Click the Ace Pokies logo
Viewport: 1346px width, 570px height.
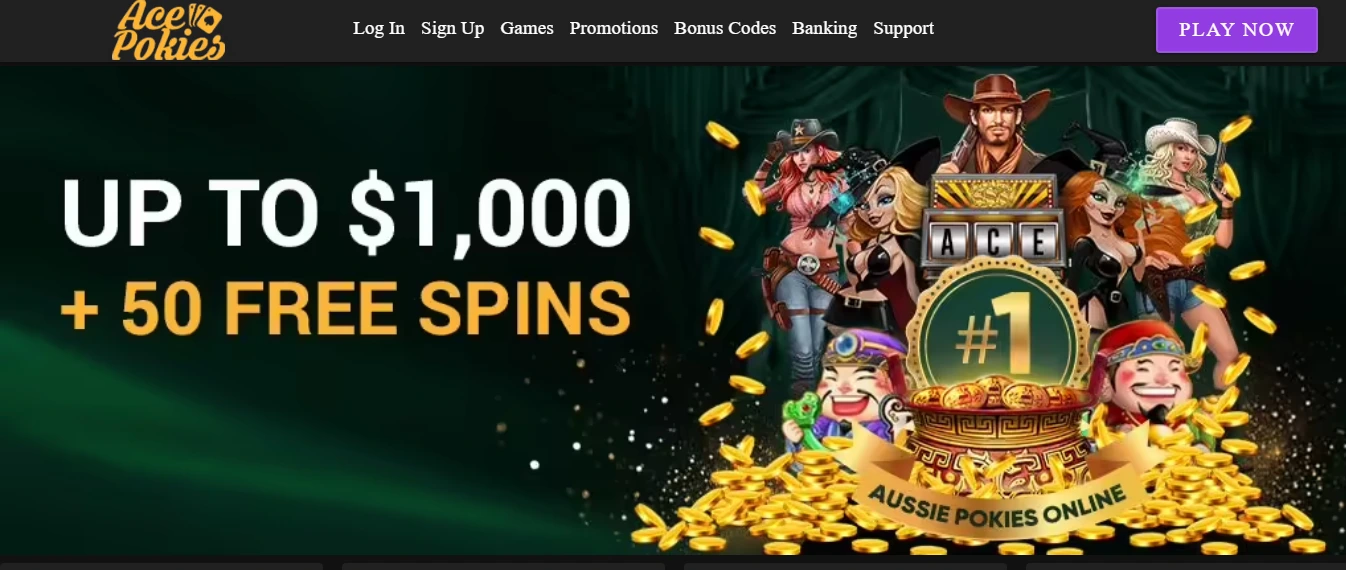click(168, 30)
